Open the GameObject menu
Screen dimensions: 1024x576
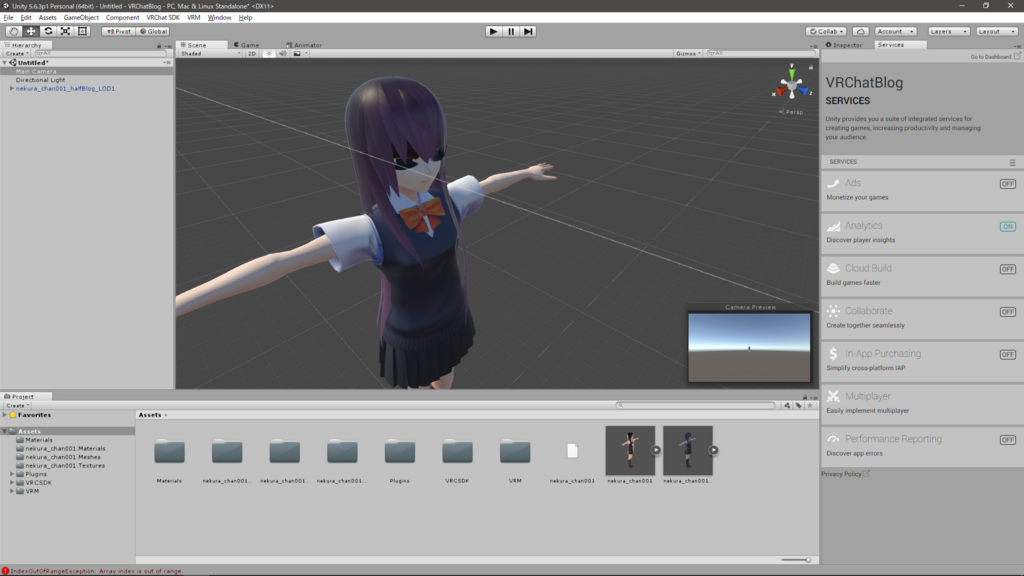(x=81, y=18)
